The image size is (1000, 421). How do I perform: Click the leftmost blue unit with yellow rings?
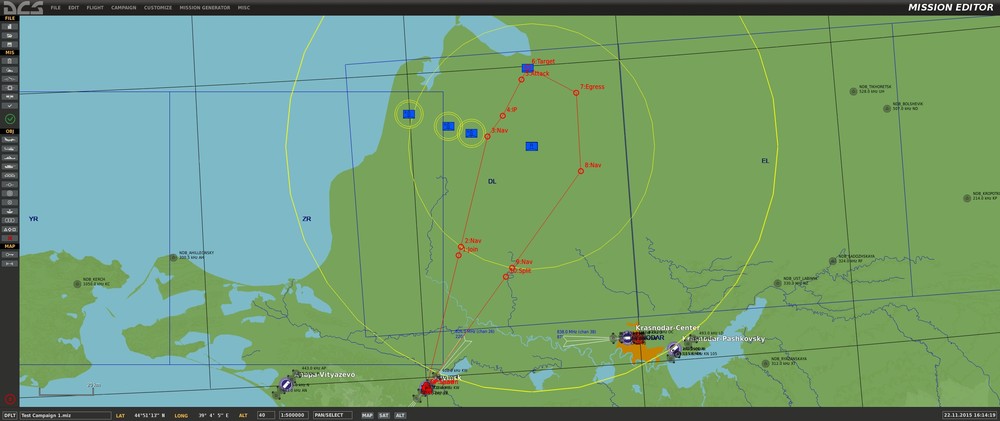pos(409,114)
